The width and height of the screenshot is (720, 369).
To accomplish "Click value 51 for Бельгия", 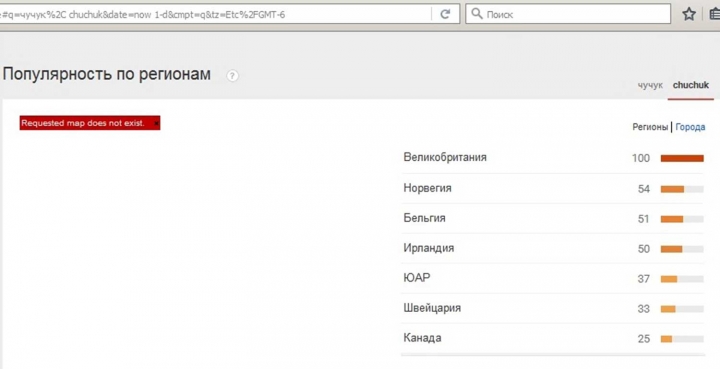I will tap(644, 219).
